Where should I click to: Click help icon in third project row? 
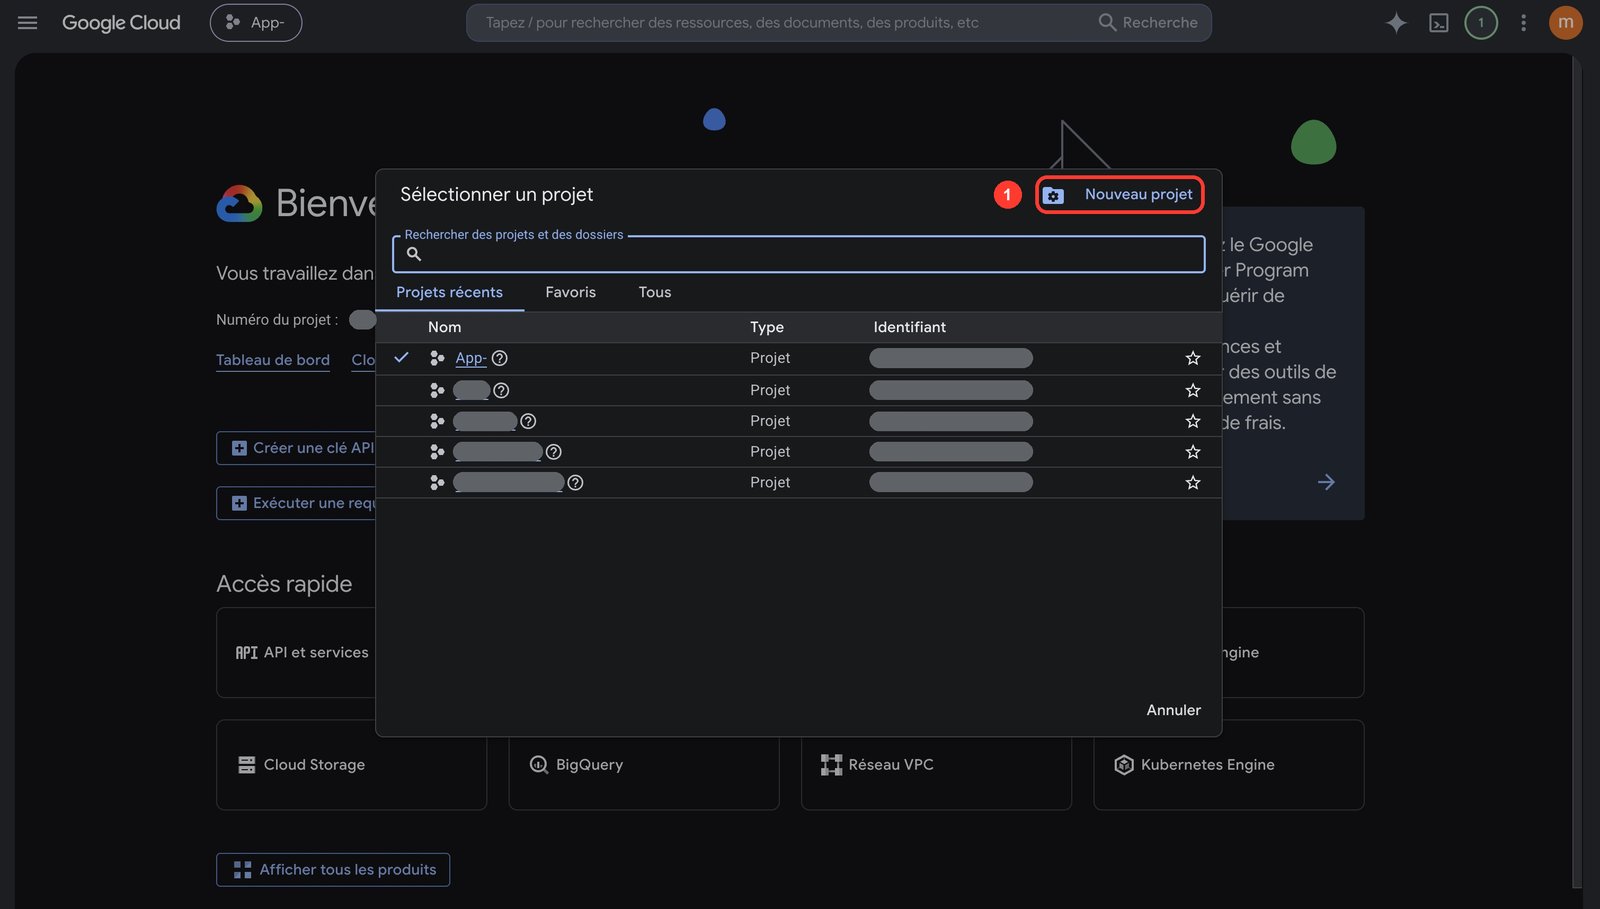(x=528, y=421)
